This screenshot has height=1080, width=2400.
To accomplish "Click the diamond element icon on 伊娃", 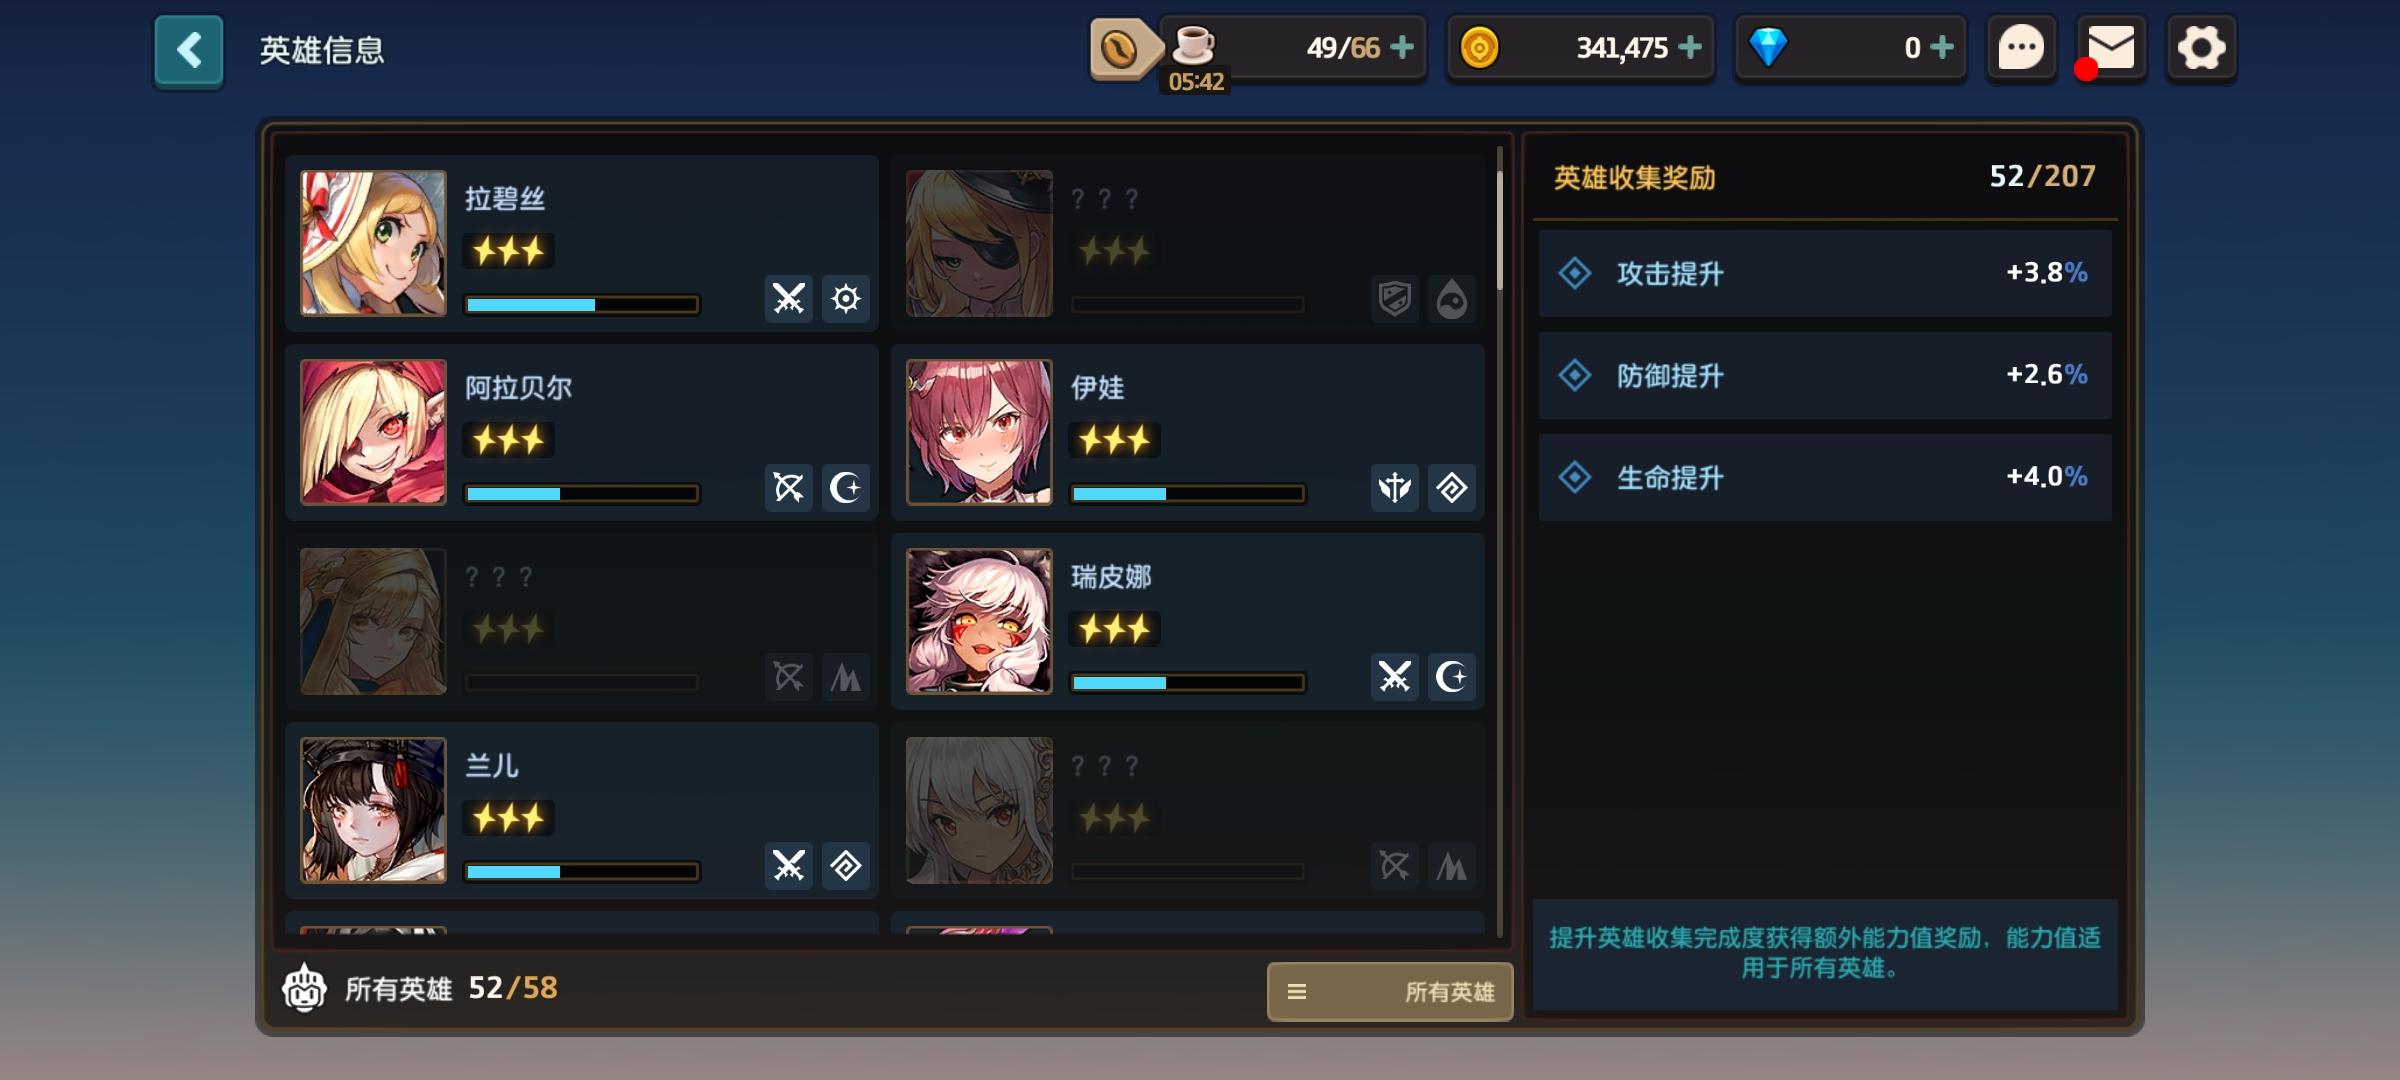I will click(x=1452, y=488).
